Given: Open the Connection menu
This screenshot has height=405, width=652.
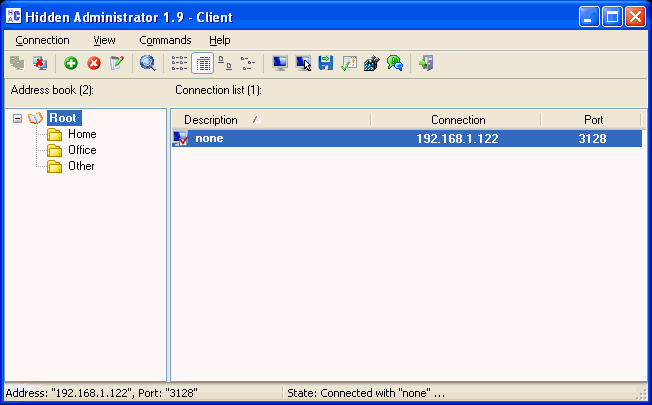Looking at the screenshot, I should pyautogui.click(x=43, y=40).
